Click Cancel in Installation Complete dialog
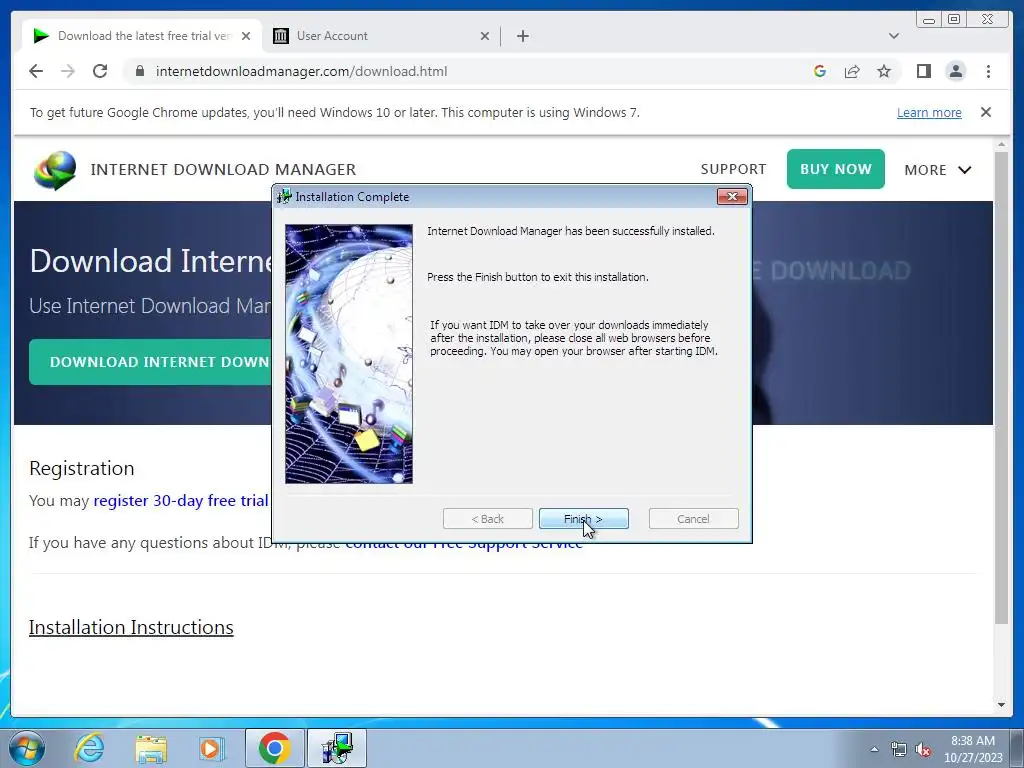1024x768 pixels. [693, 519]
